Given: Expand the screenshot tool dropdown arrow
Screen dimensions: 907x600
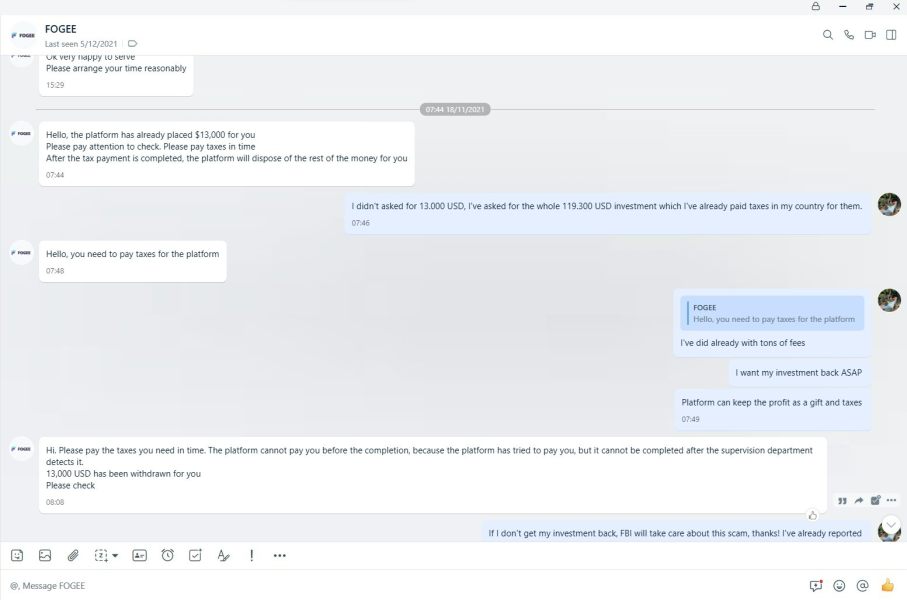Looking at the screenshot, I should (x=115, y=555).
